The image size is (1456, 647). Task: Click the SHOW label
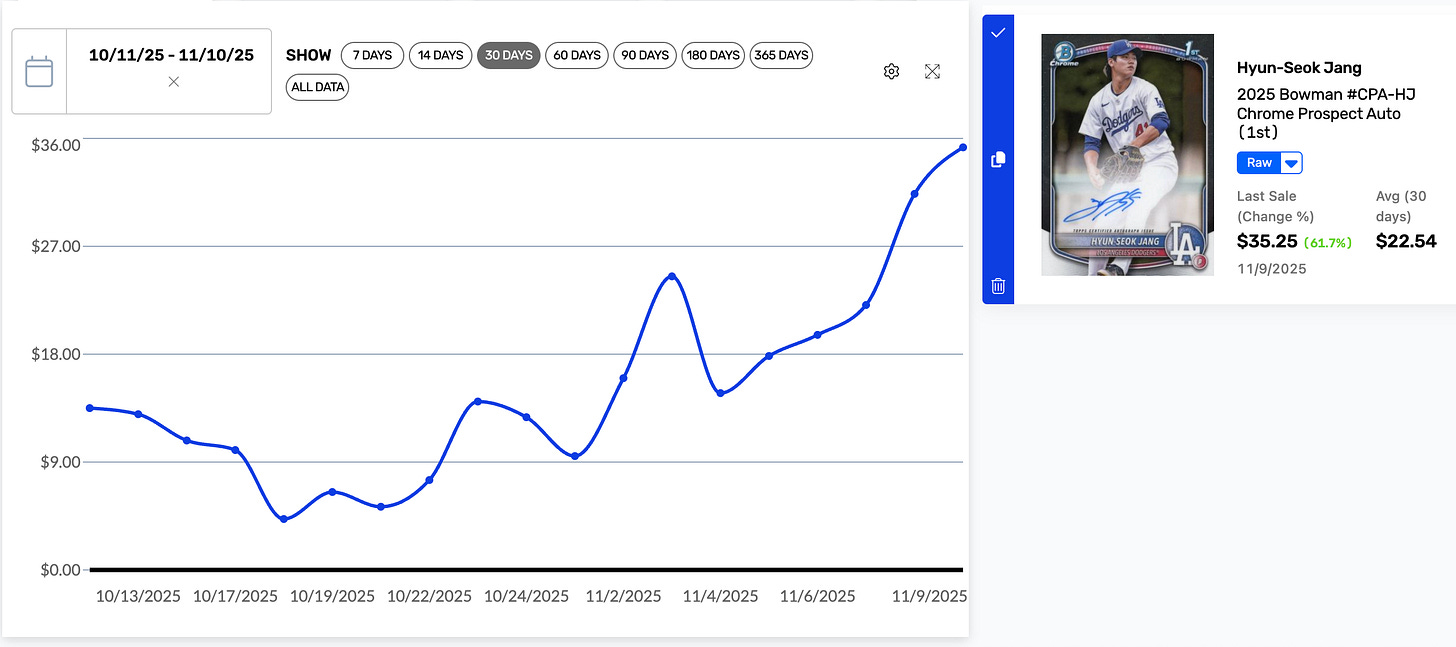click(308, 55)
